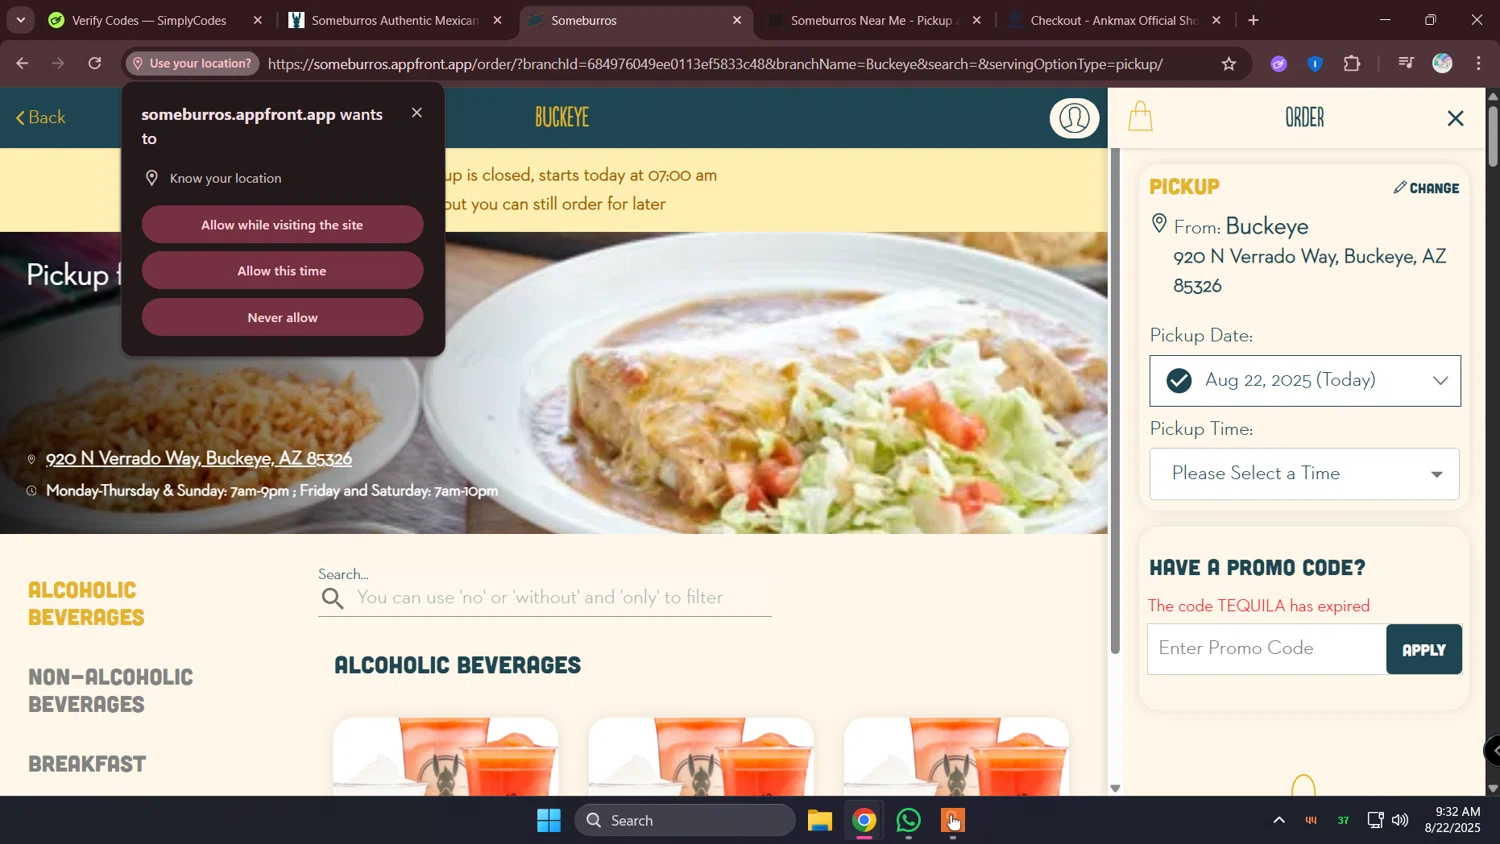This screenshot has width=1500, height=844.
Task: Open the purple extension icon
Action: coord(1279,64)
